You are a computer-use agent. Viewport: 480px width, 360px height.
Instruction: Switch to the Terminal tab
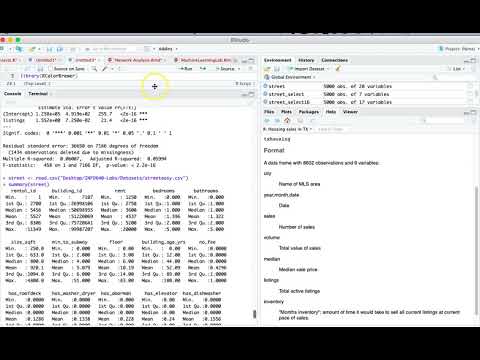tap(38, 94)
